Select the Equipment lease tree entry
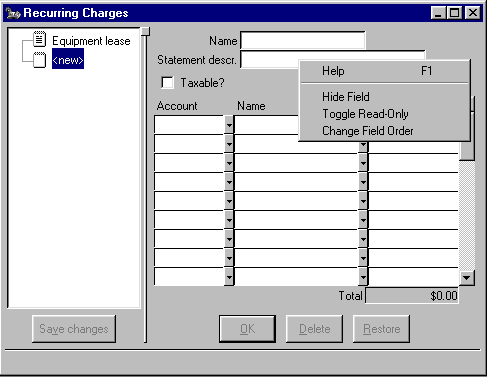This screenshot has width=487, height=377. [x=91, y=41]
